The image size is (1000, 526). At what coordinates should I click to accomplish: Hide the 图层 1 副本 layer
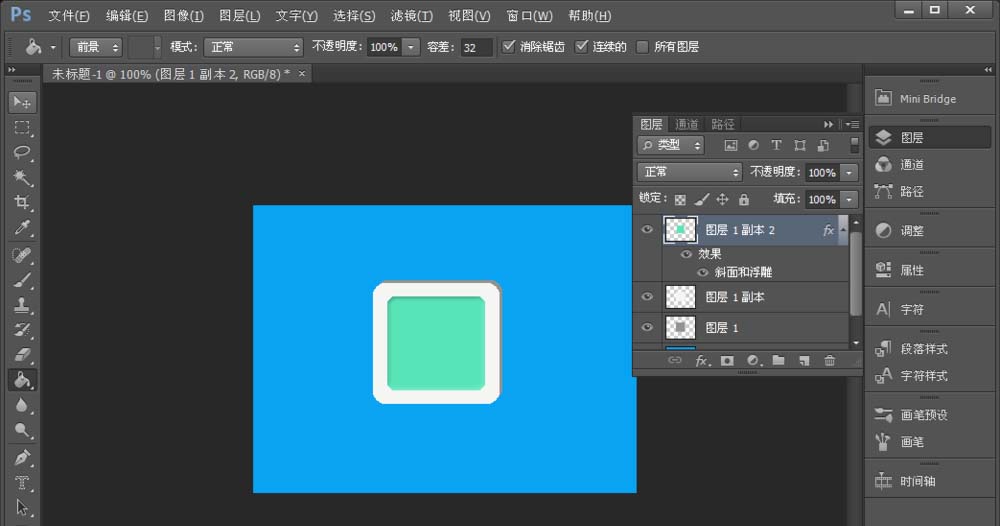coord(647,297)
